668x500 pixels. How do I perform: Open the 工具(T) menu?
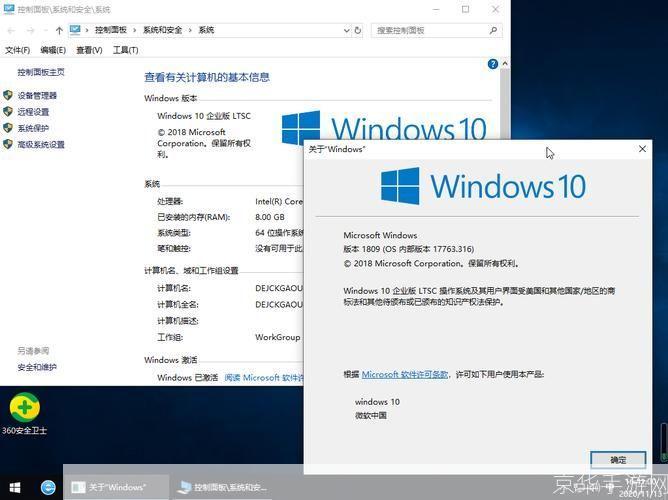pos(126,50)
